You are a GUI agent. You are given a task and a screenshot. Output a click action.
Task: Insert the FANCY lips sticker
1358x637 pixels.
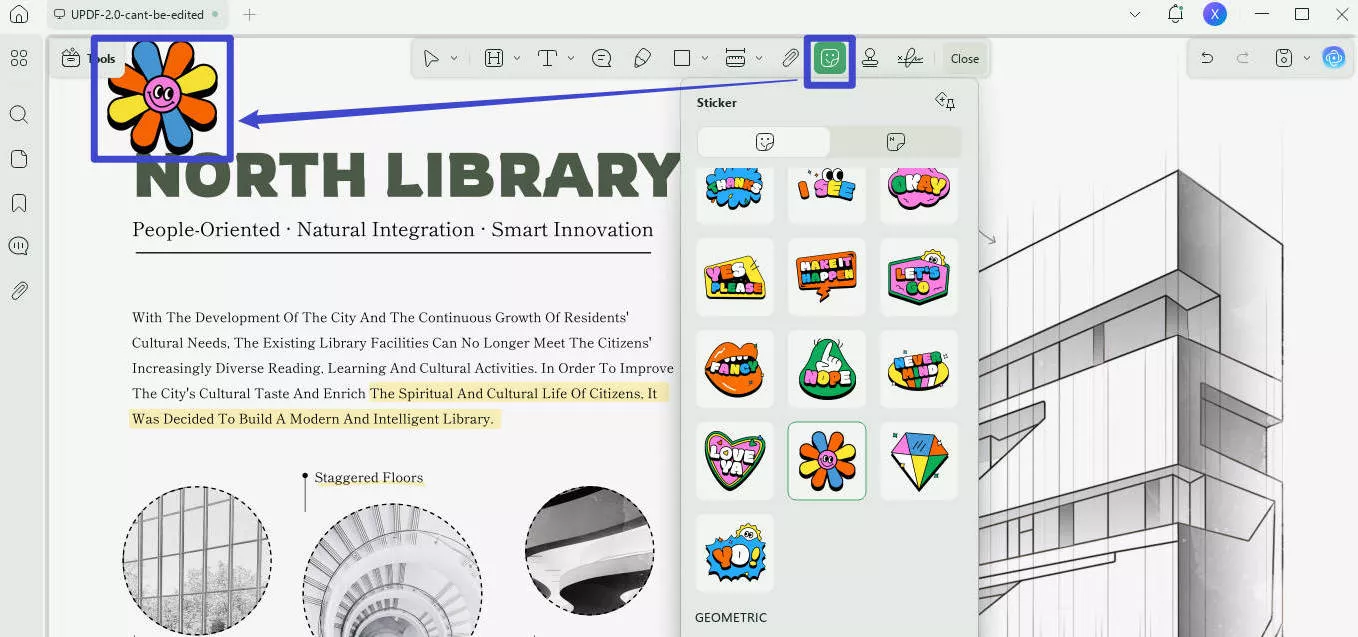click(x=735, y=369)
